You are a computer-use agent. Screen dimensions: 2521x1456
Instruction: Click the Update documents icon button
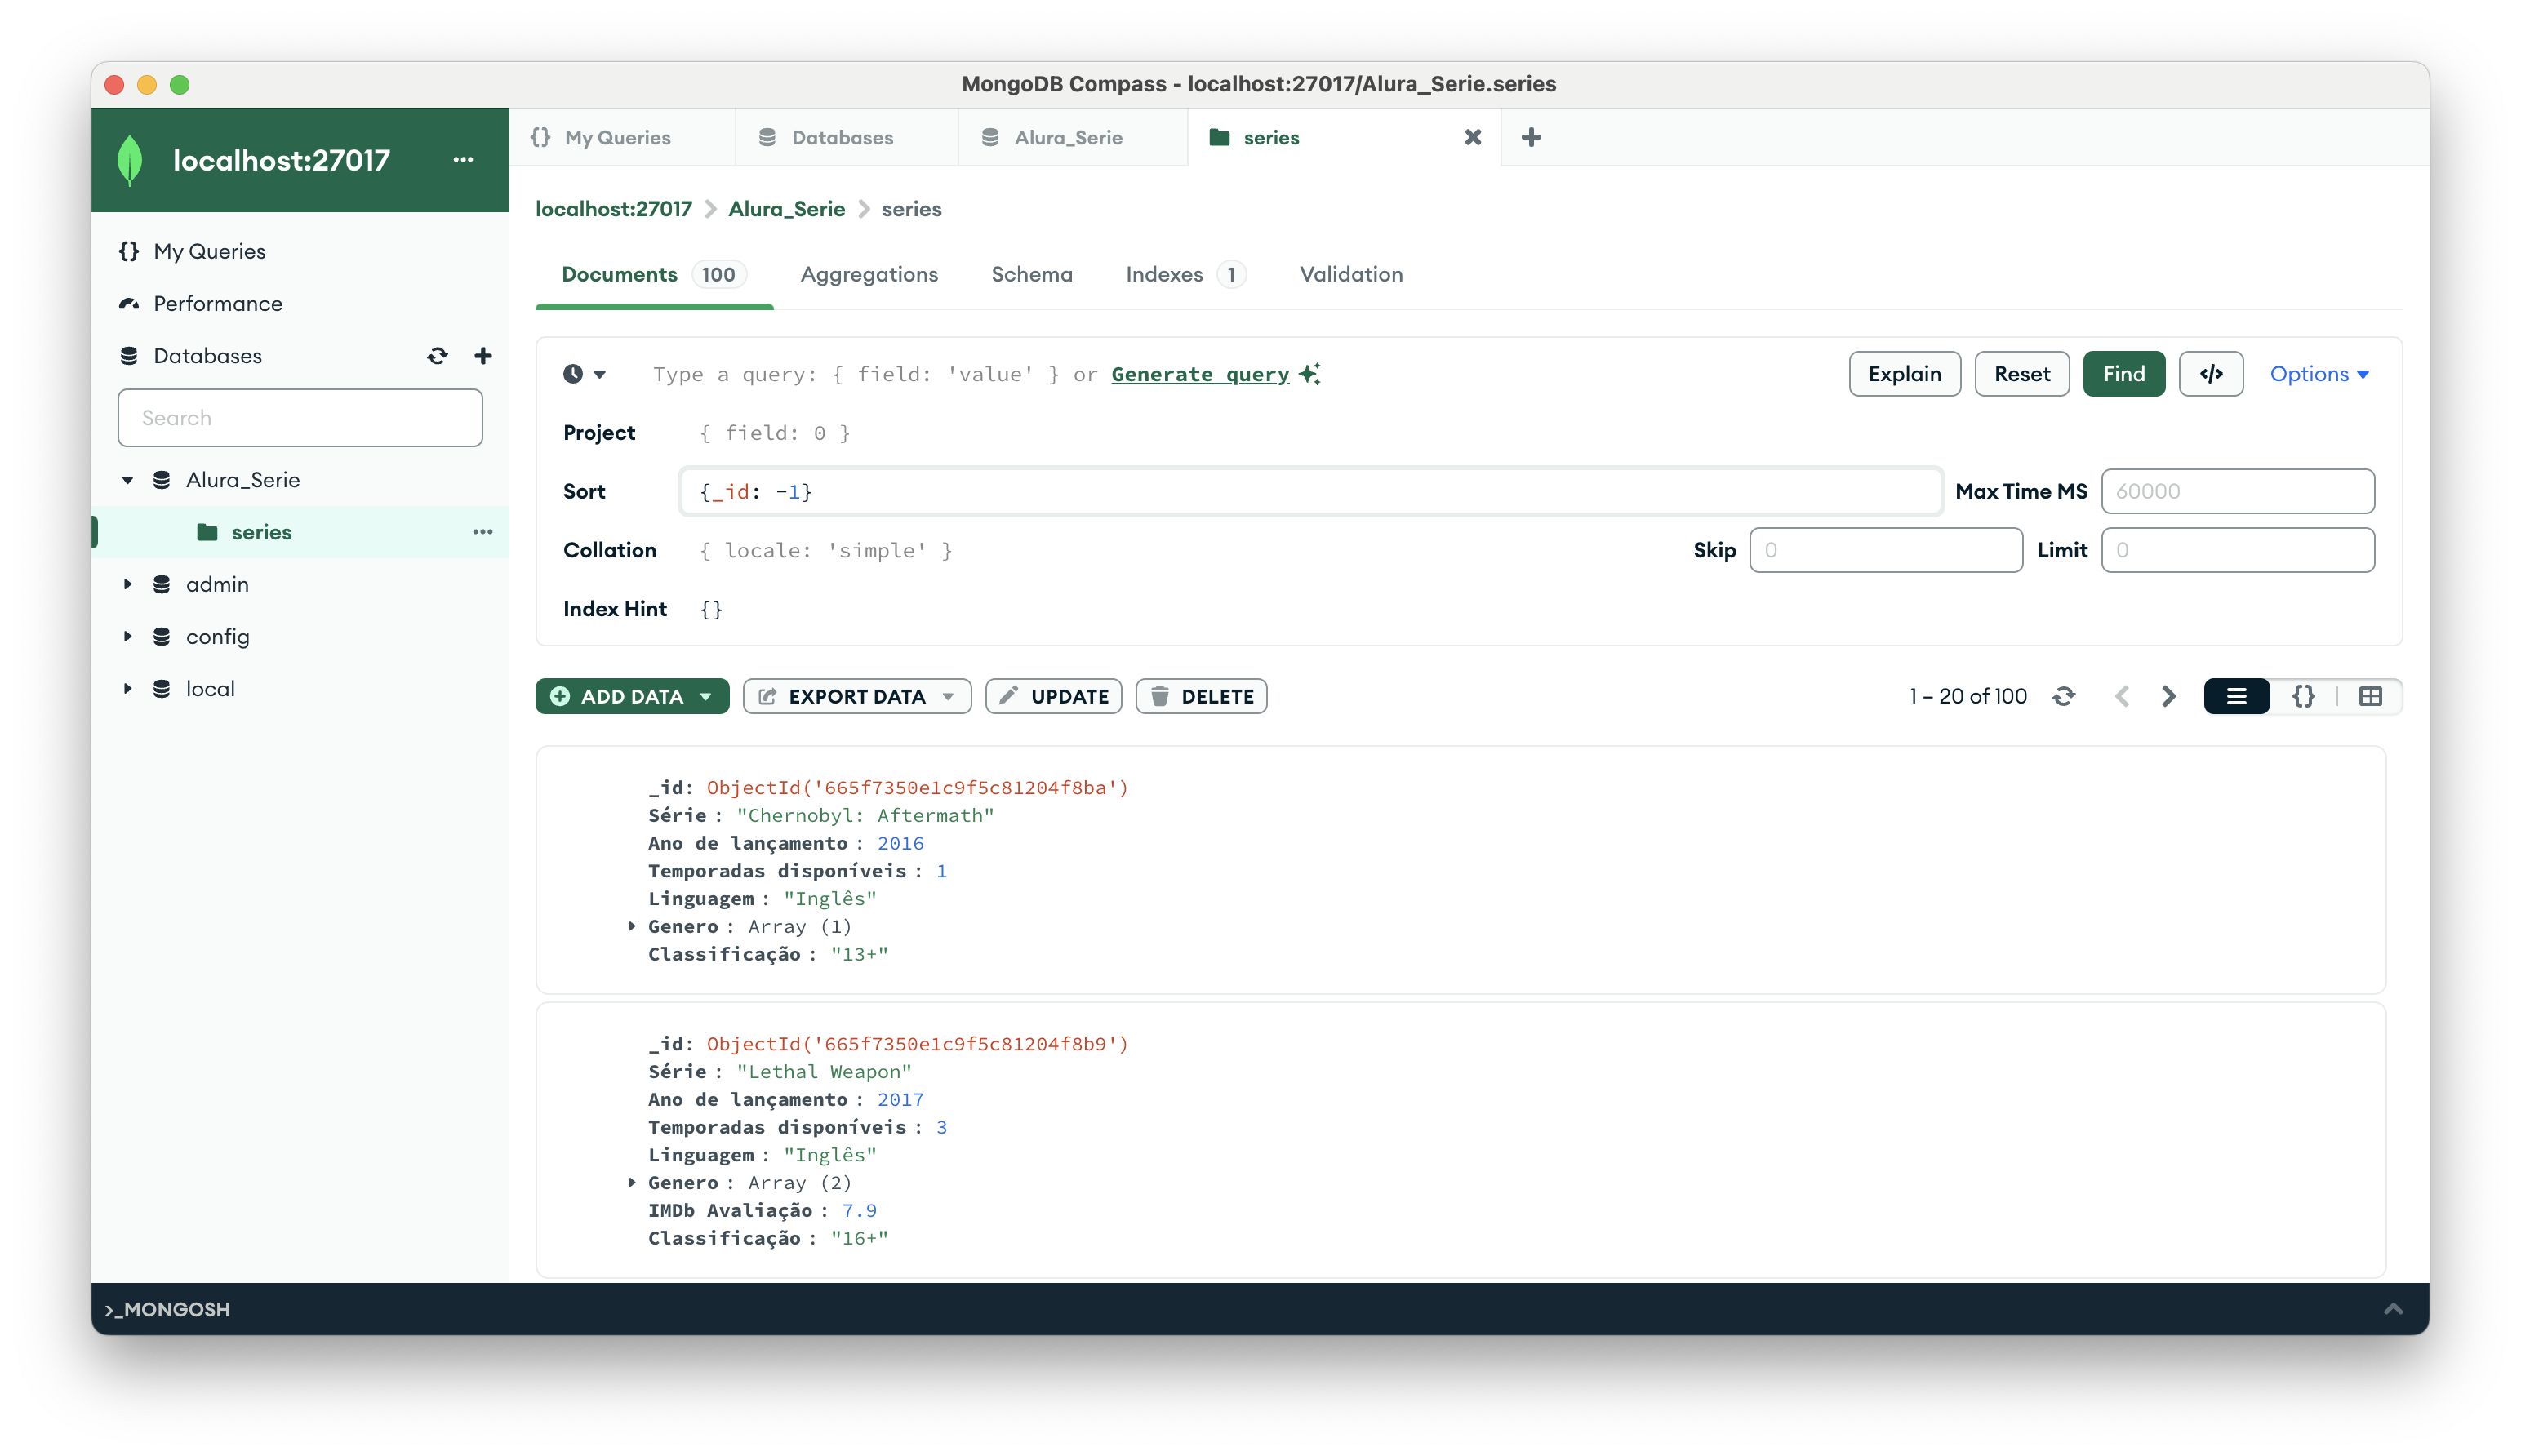pyautogui.click(x=1054, y=695)
